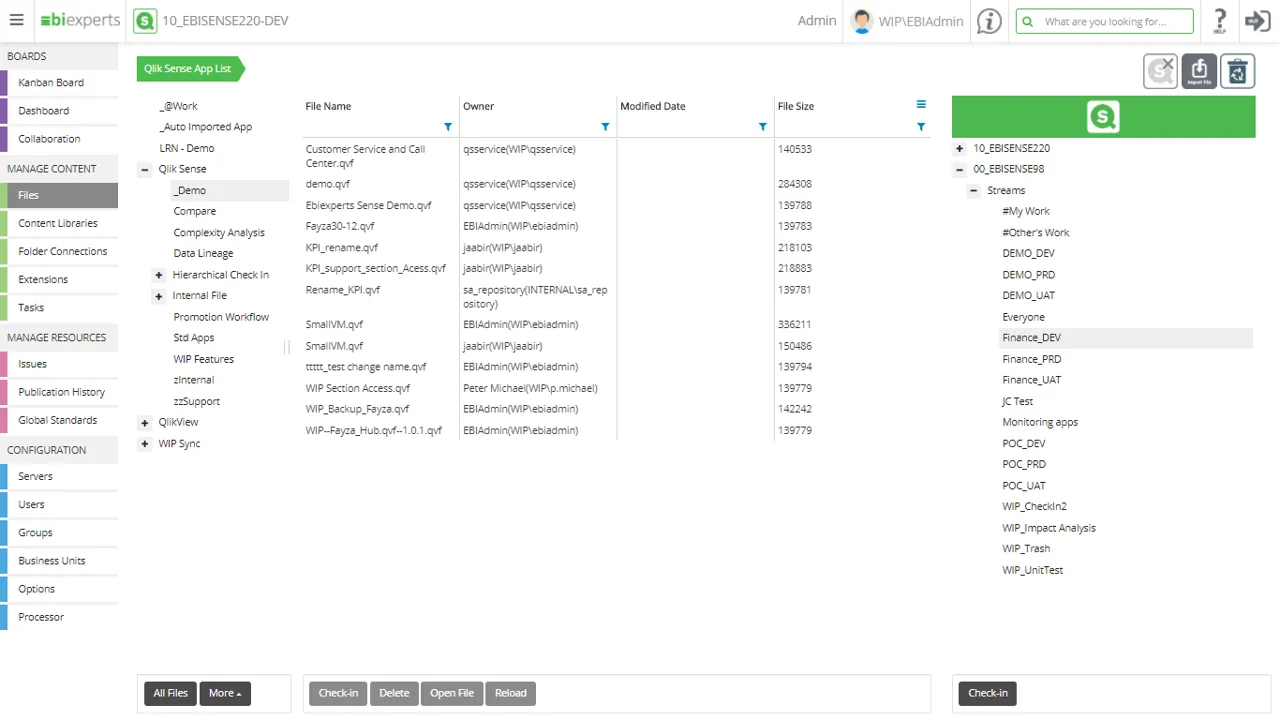Open the column chooser menu icon
Screen dimensions: 1280x720
click(921, 104)
